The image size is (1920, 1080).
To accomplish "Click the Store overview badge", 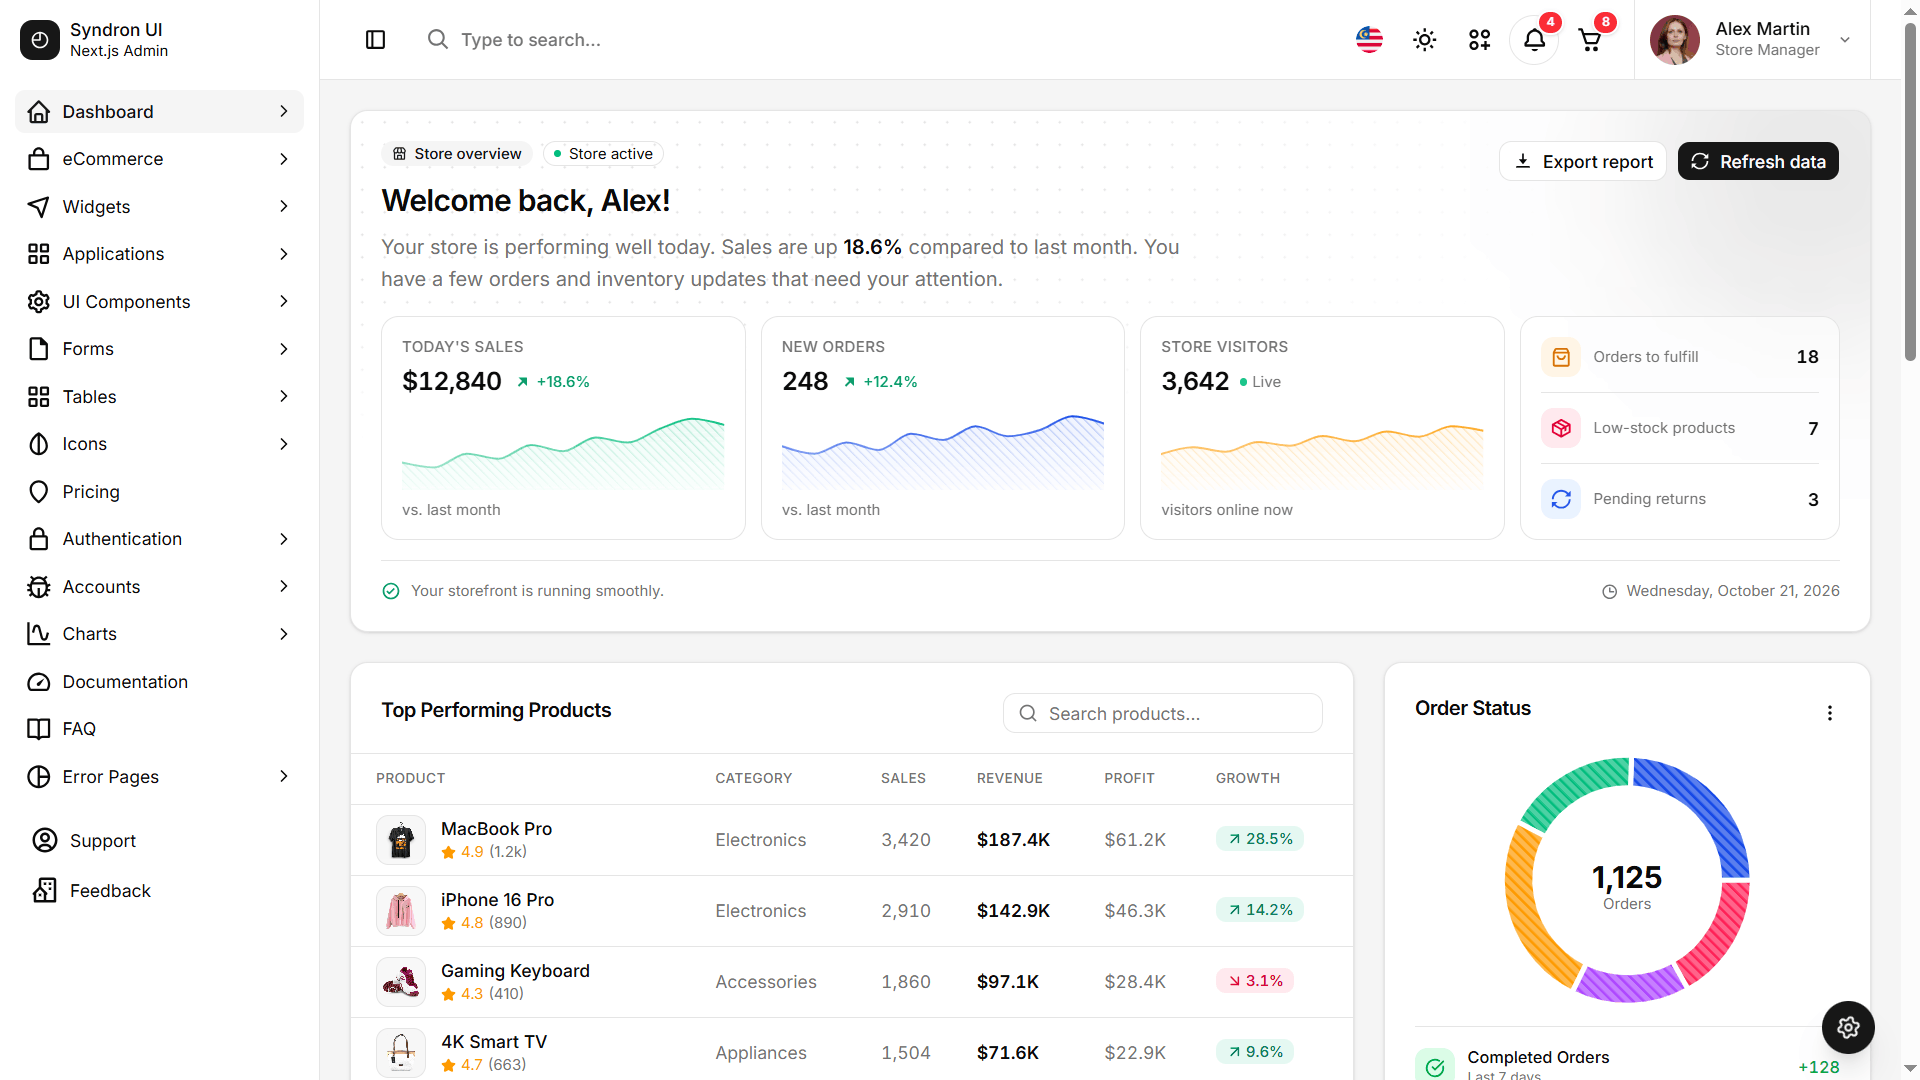I will pyautogui.click(x=457, y=154).
